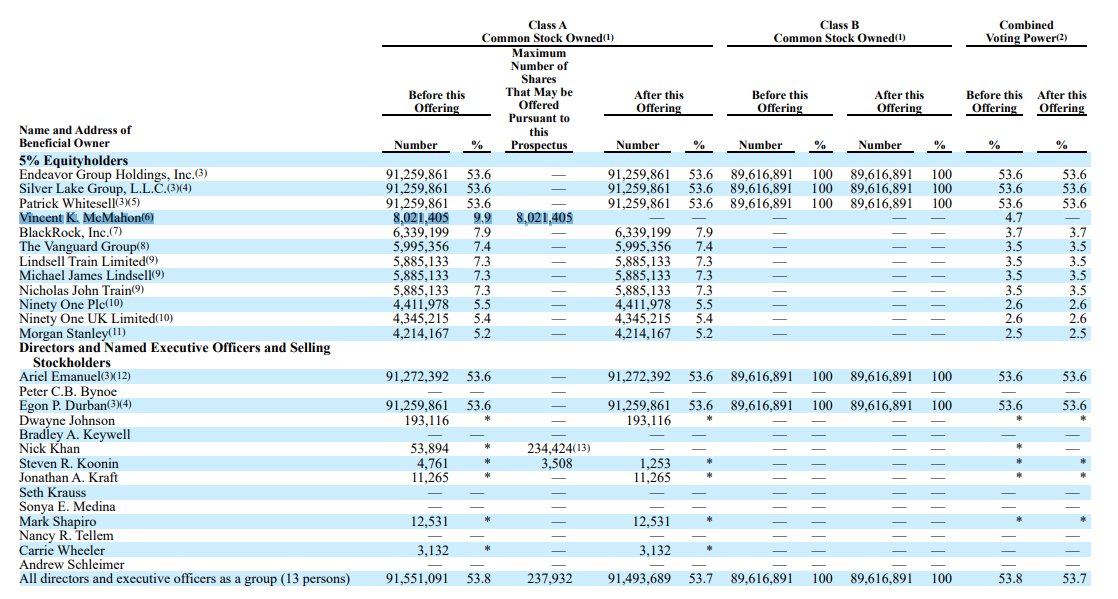The width and height of the screenshot is (1118, 599).
Task: Click the group total 237,932 offered shares
Action: coord(550,579)
